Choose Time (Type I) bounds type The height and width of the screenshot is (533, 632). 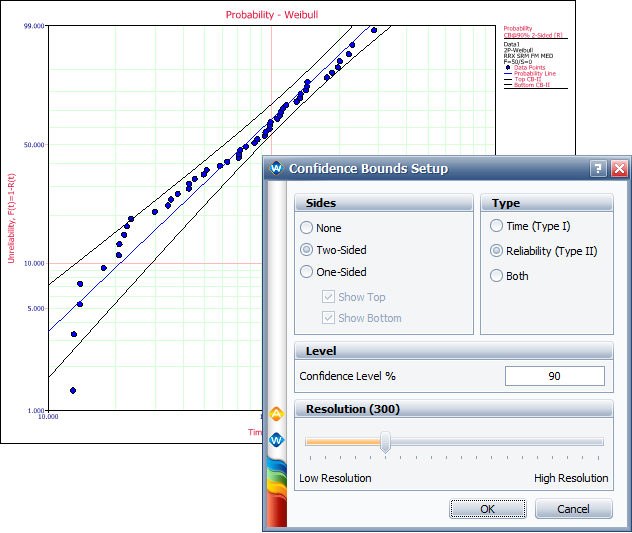[x=496, y=227]
